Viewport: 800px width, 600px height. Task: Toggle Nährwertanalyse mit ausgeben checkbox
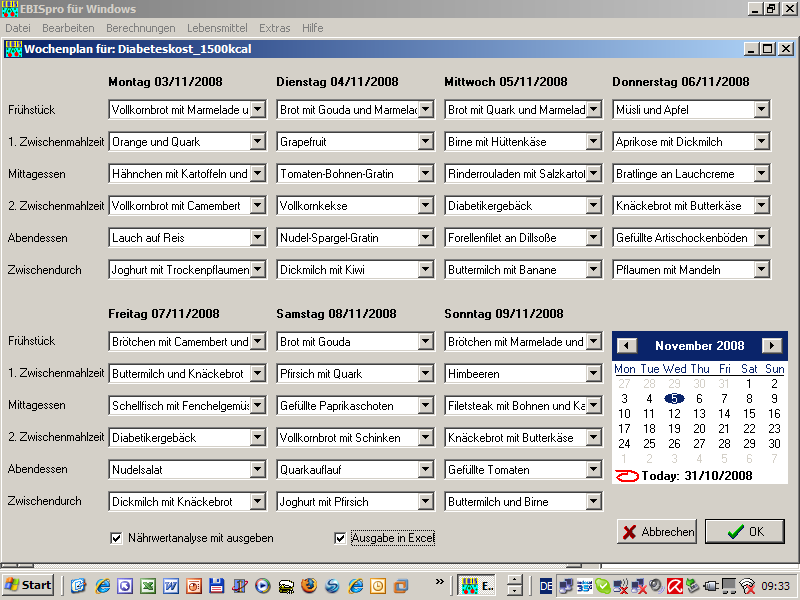(116, 538)
